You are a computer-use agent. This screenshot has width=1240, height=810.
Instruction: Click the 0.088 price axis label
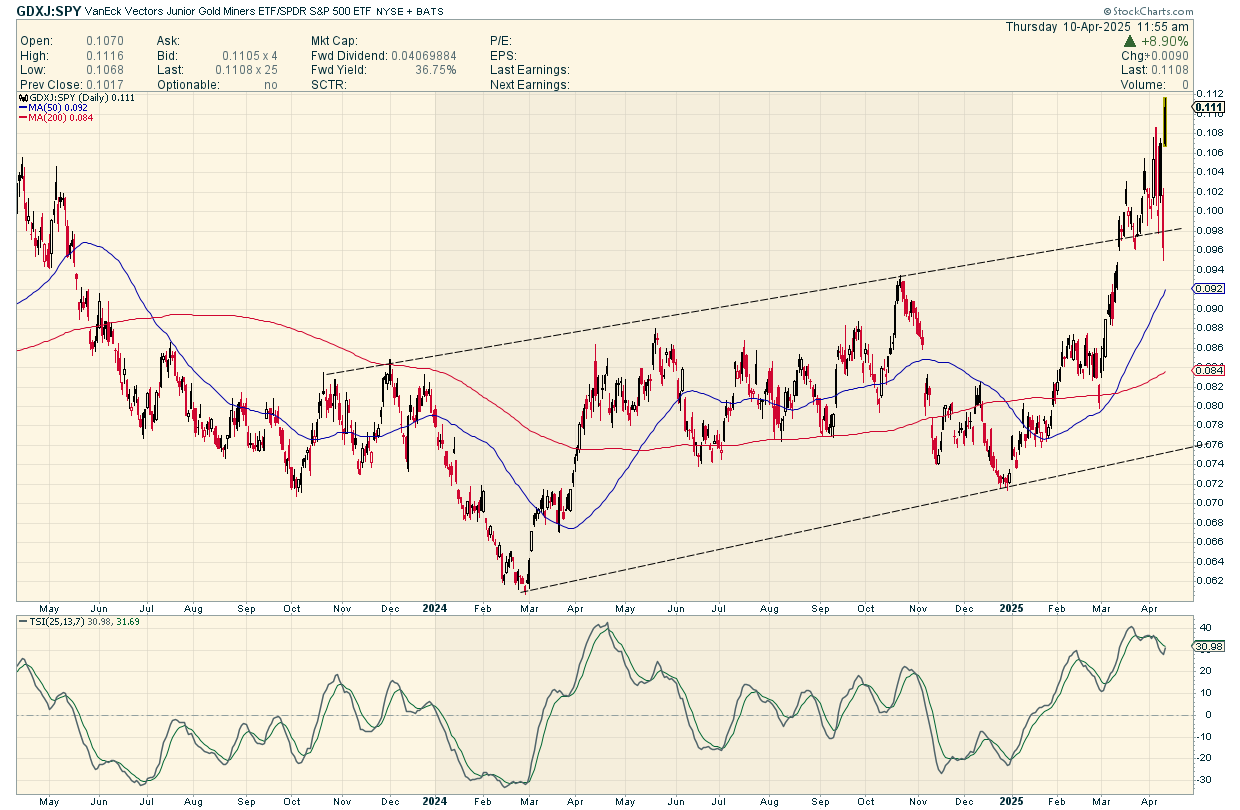click(x=1211, y=328)
